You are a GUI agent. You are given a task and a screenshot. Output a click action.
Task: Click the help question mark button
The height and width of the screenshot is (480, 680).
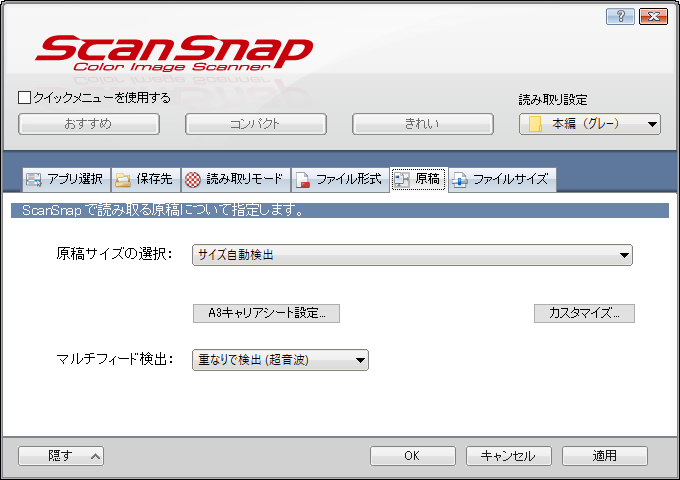click(620, 16)
